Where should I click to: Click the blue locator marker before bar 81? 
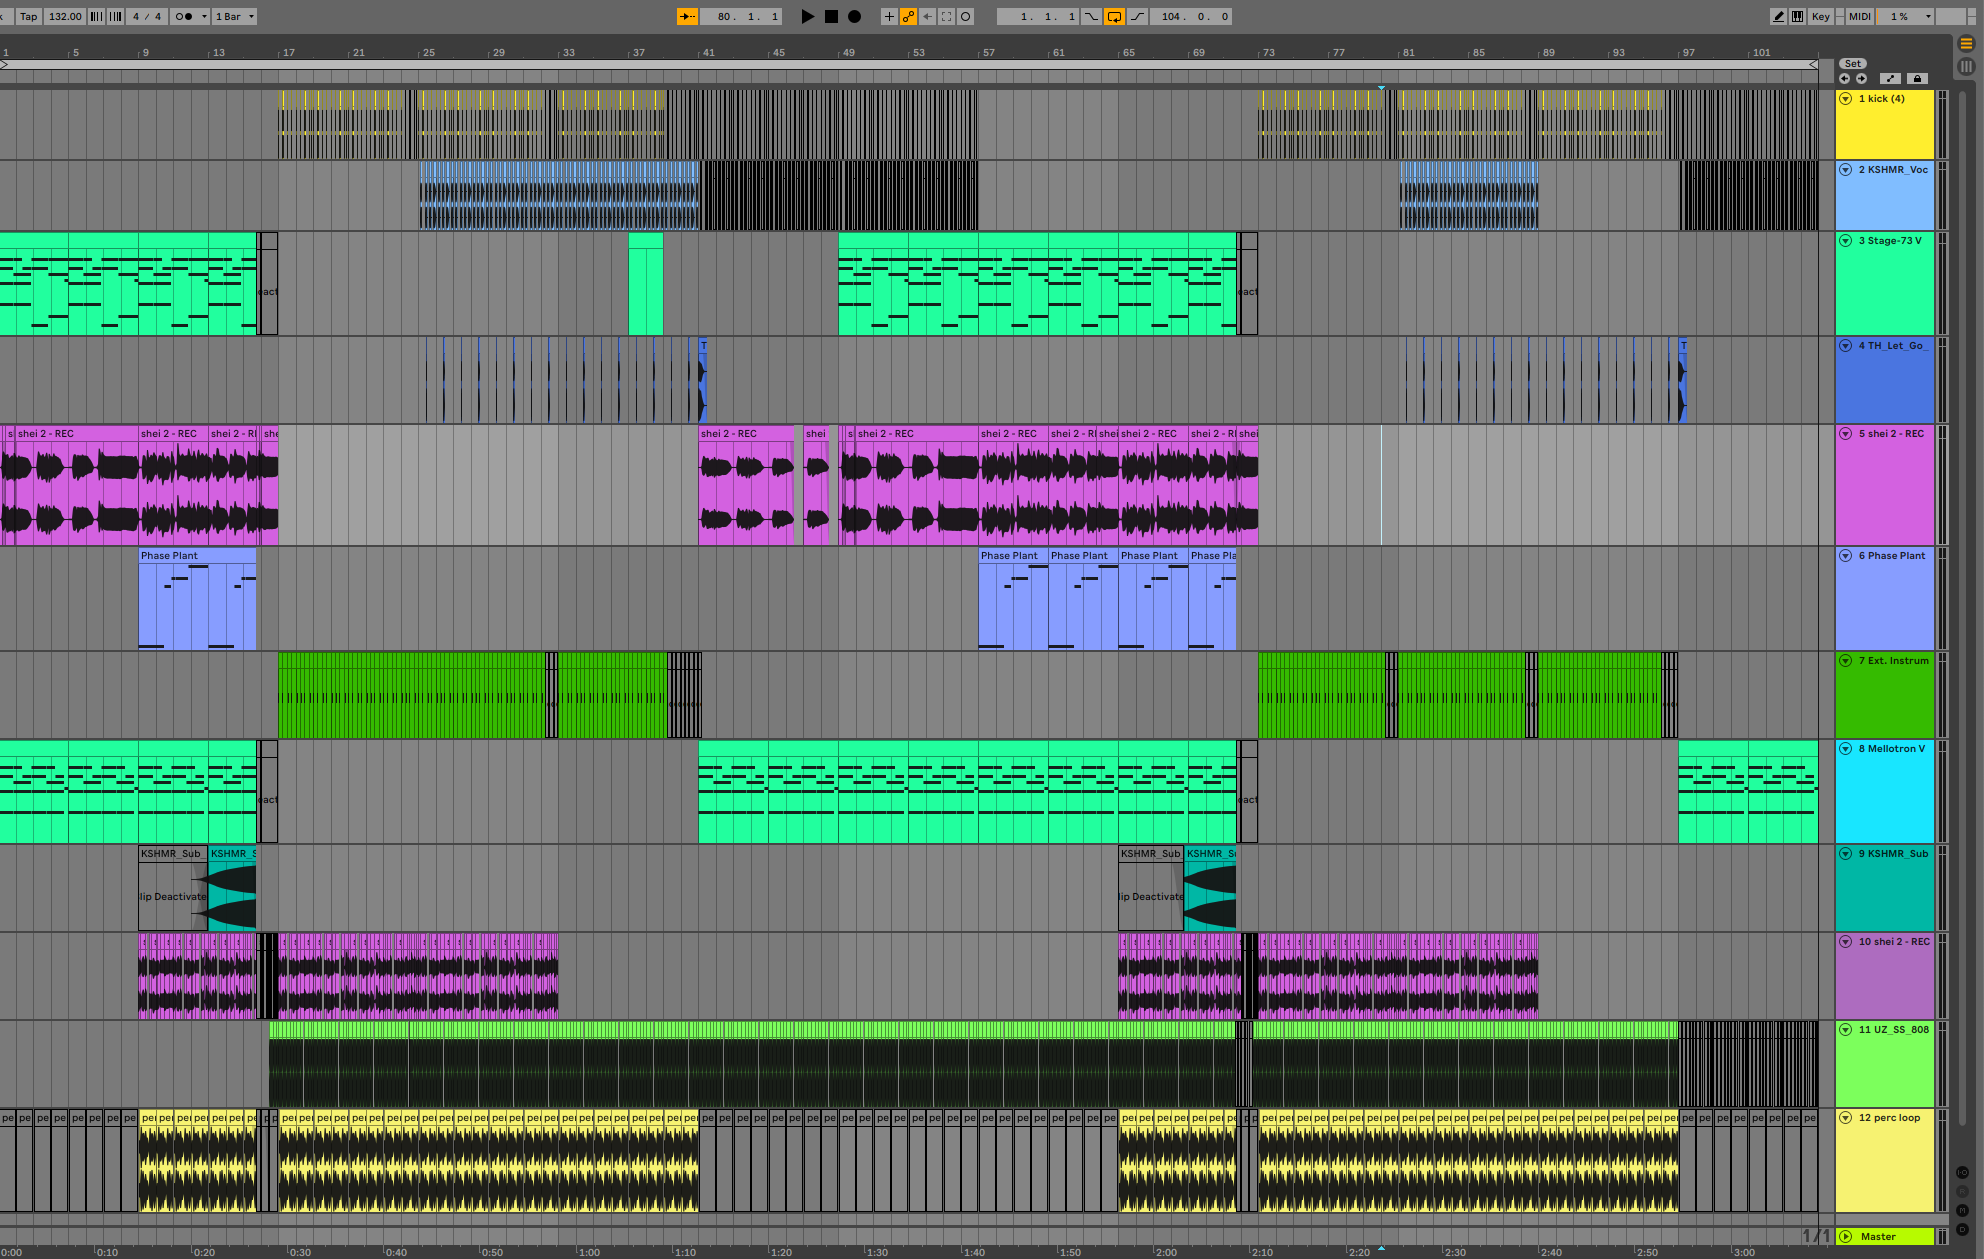pos(1382,88)
